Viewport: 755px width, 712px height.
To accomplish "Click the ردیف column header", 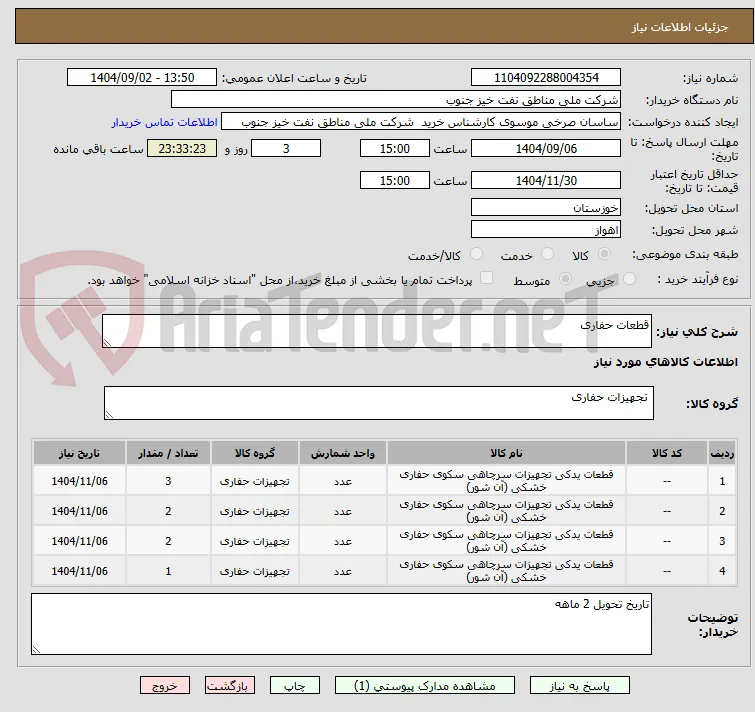I will click(x=722, y=453).
